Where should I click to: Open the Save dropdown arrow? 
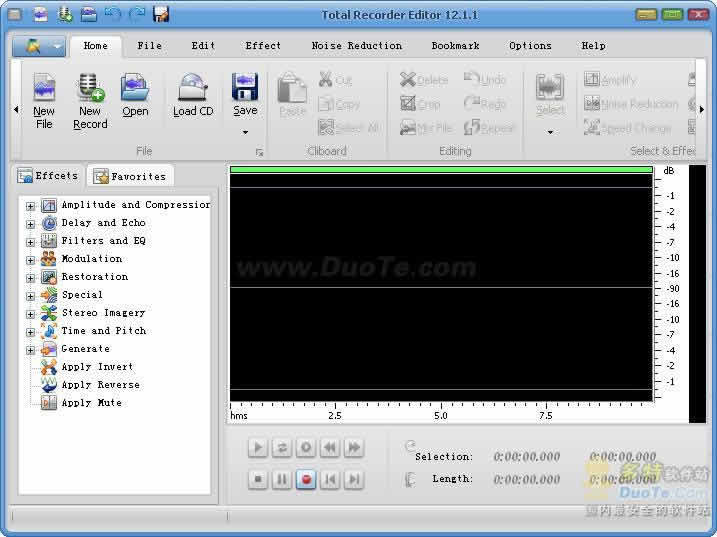pos(246,132)
